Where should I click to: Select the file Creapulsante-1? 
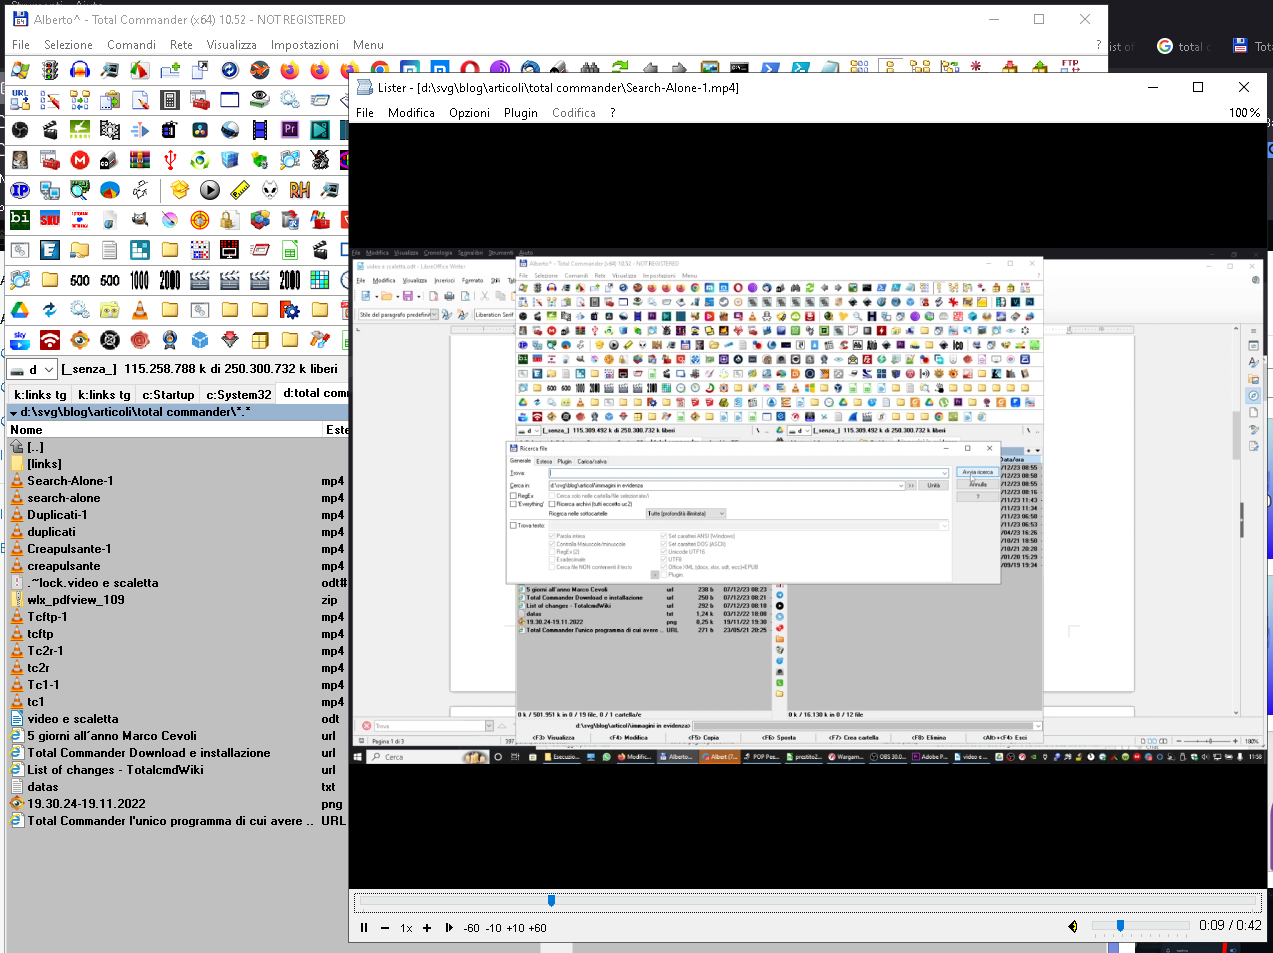pos(178,549)
